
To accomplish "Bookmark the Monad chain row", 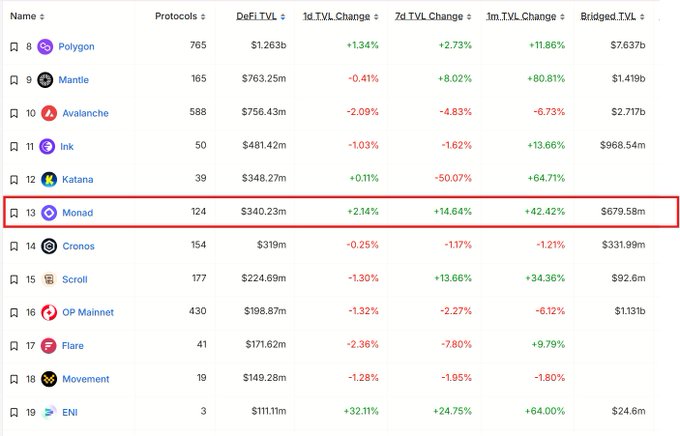I will click(14, 213).
